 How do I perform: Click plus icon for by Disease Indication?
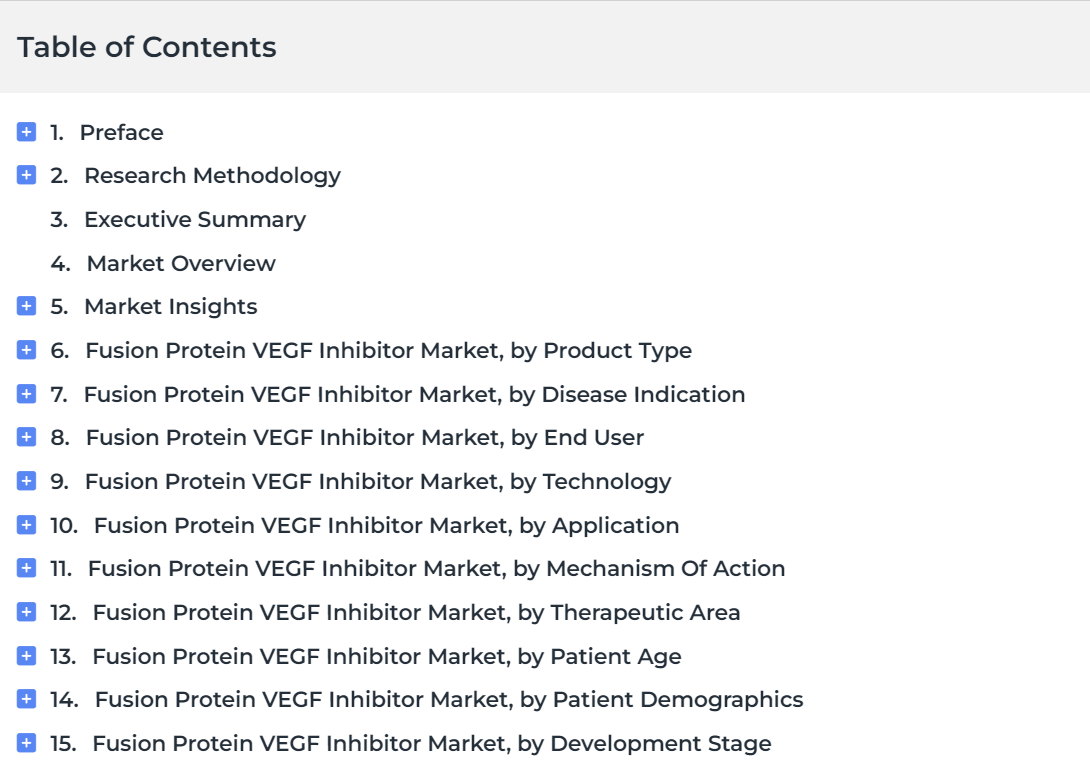26,394
